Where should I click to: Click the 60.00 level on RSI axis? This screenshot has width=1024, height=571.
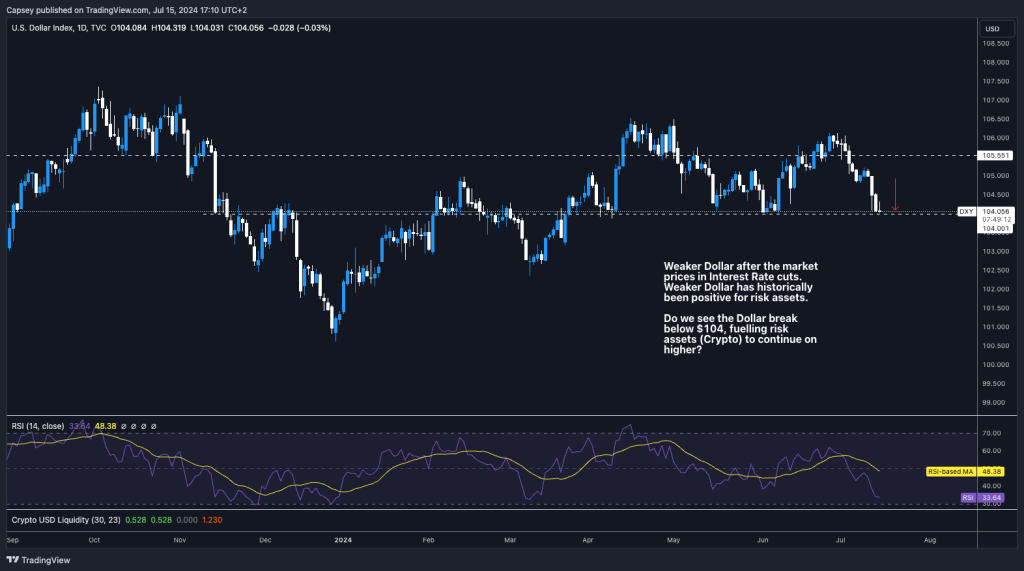(x=991, y=451)
